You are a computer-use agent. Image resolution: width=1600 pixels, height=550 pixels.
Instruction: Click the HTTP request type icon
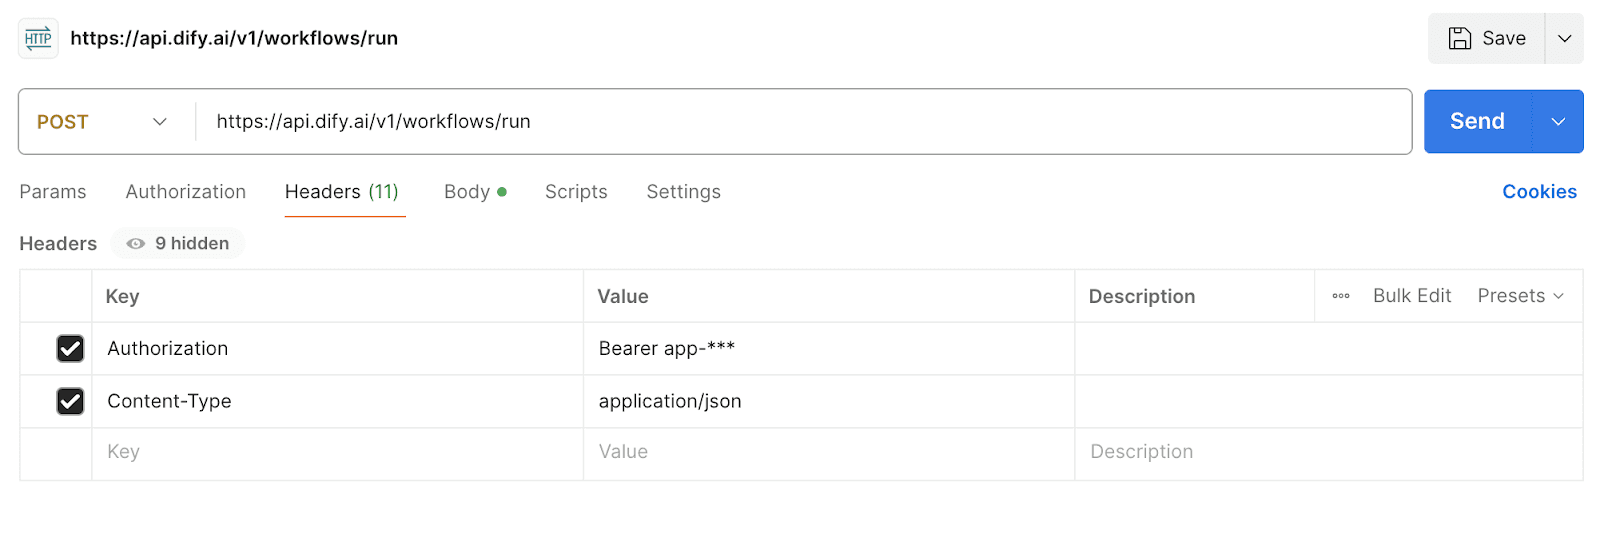[x=38, y=39]
